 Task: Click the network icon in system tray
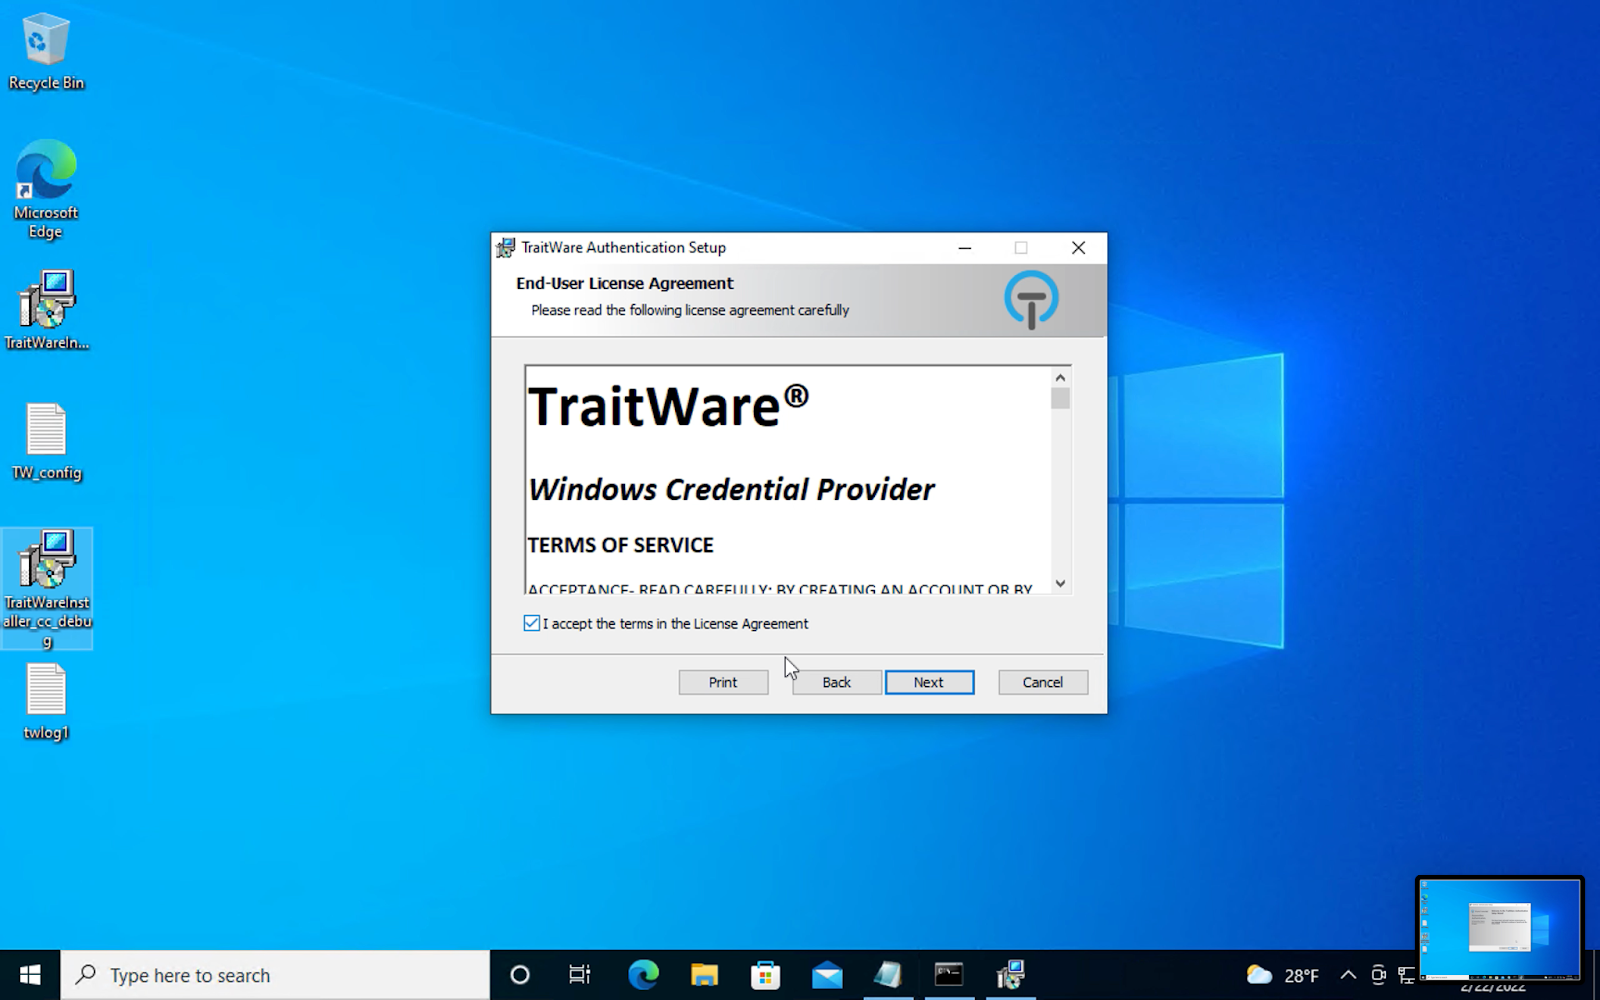1406,975
